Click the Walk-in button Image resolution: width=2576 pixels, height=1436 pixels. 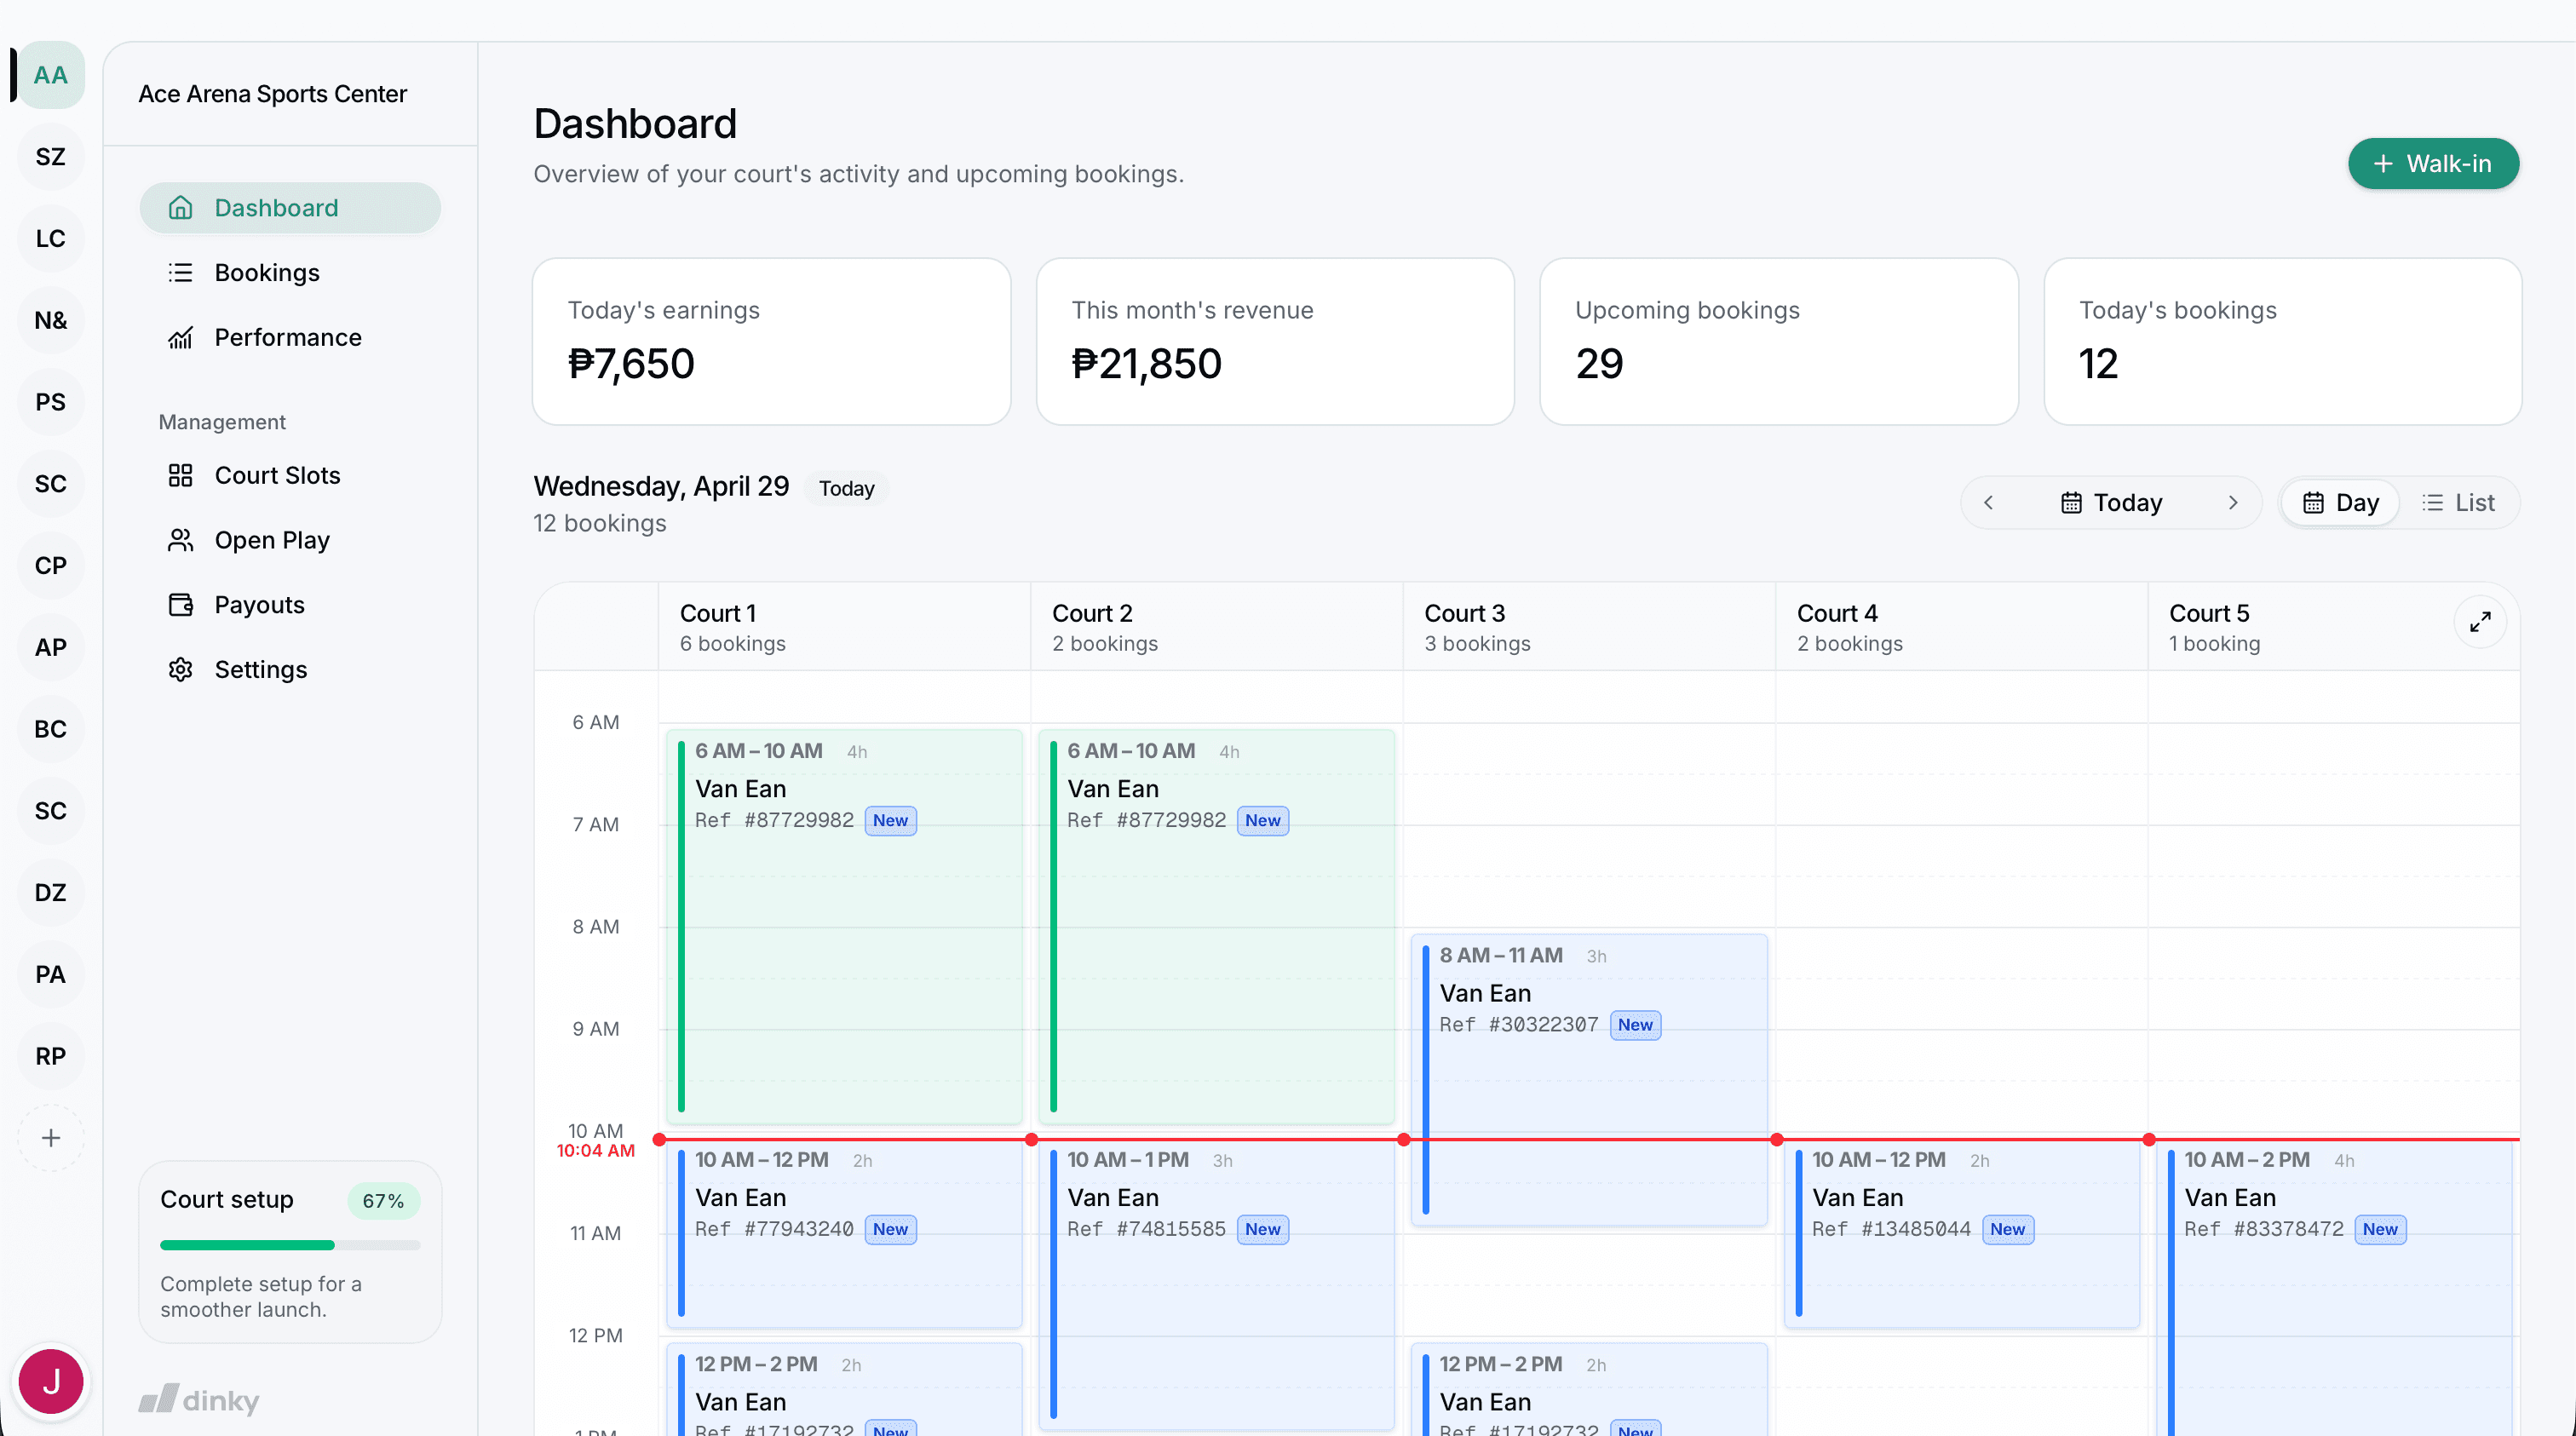2433,164
